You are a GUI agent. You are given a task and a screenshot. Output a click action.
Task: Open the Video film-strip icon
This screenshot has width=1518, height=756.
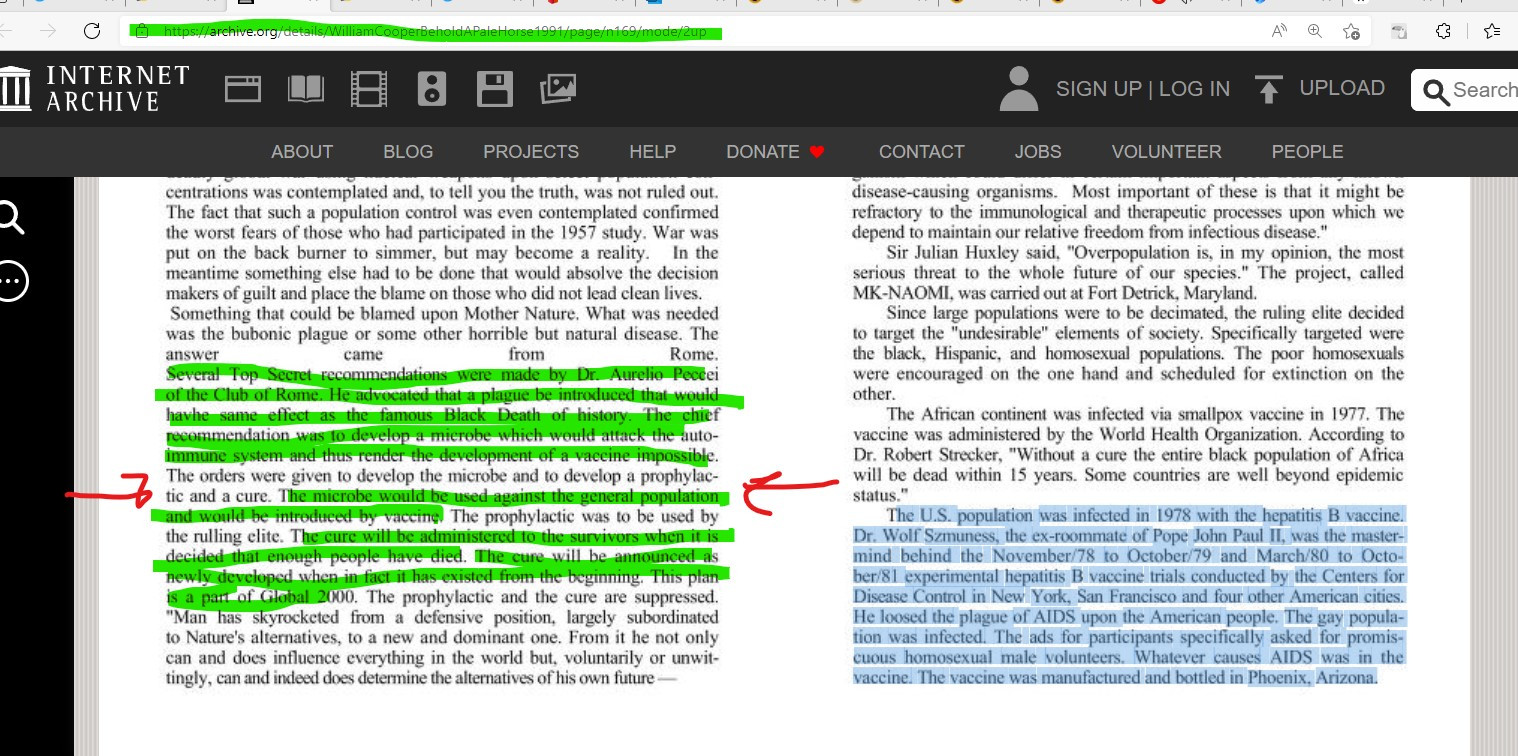(x=369, y=89)
